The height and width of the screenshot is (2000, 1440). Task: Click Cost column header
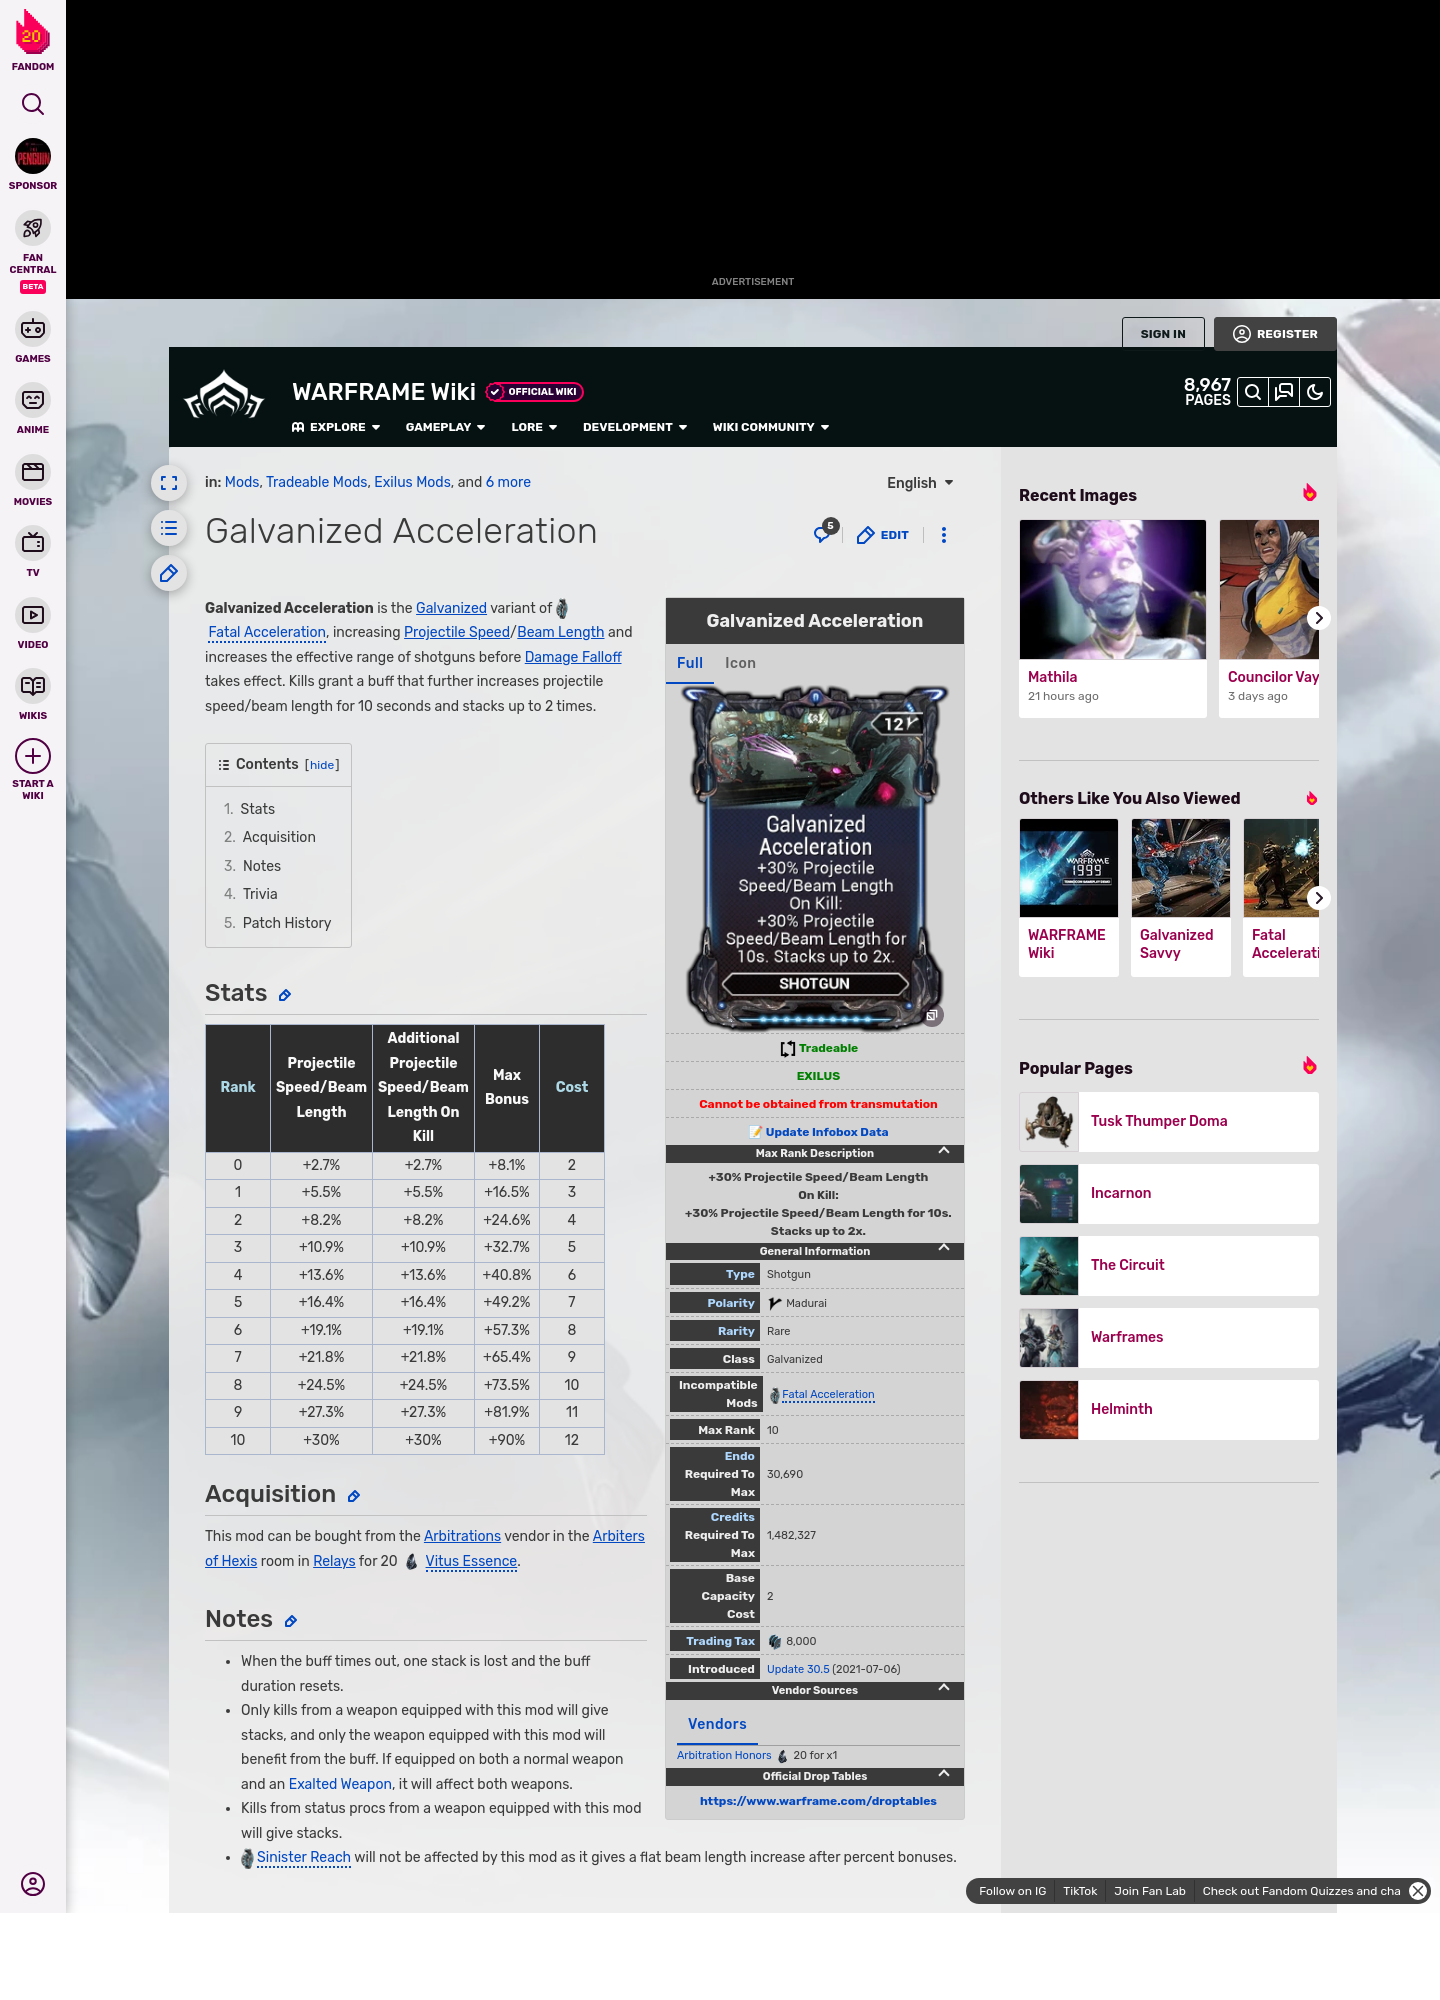point(572,1087)
